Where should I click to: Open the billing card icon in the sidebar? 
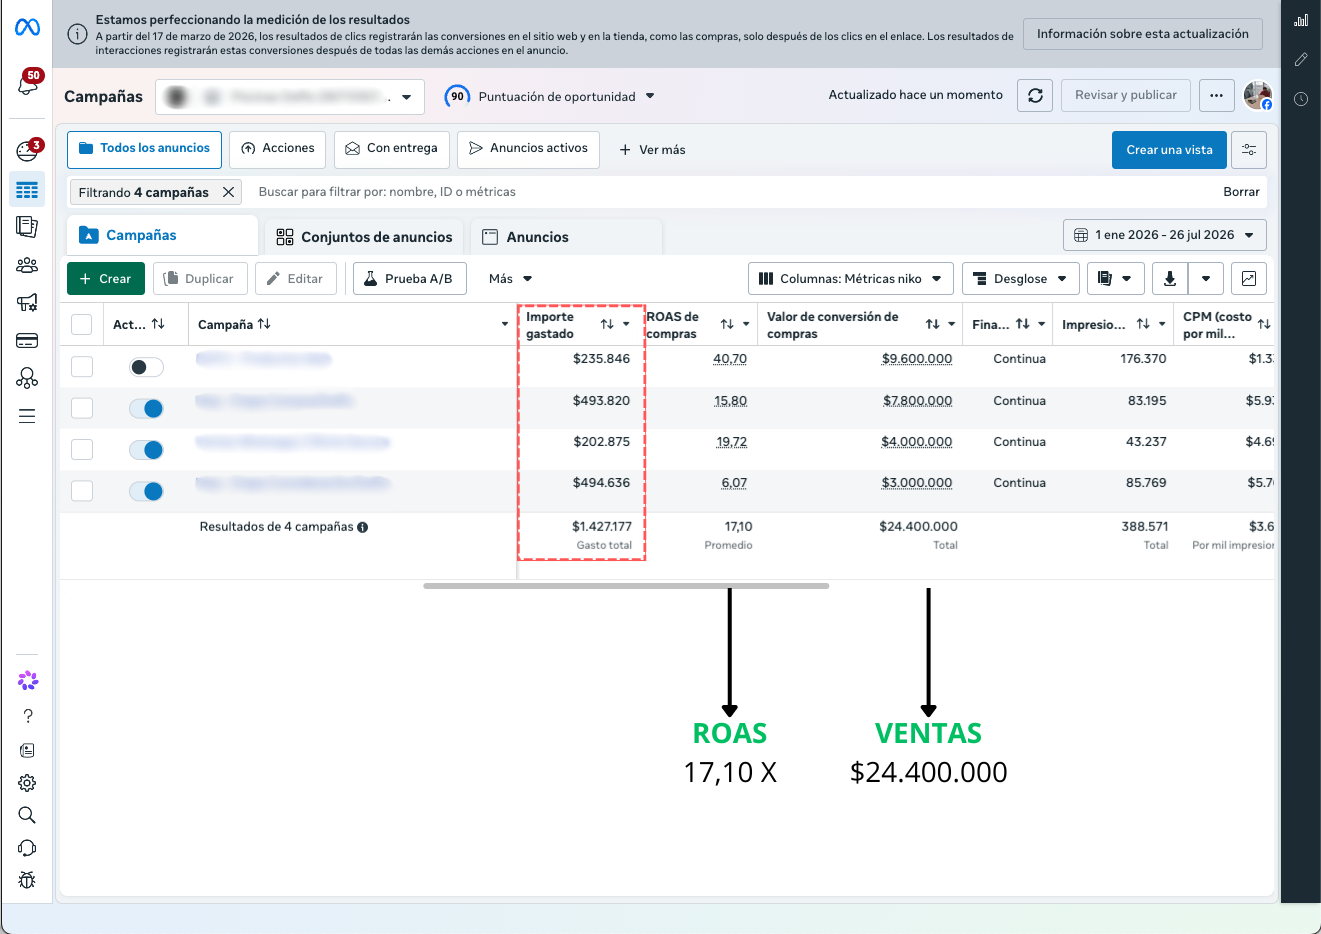click(x=27, y=341)
